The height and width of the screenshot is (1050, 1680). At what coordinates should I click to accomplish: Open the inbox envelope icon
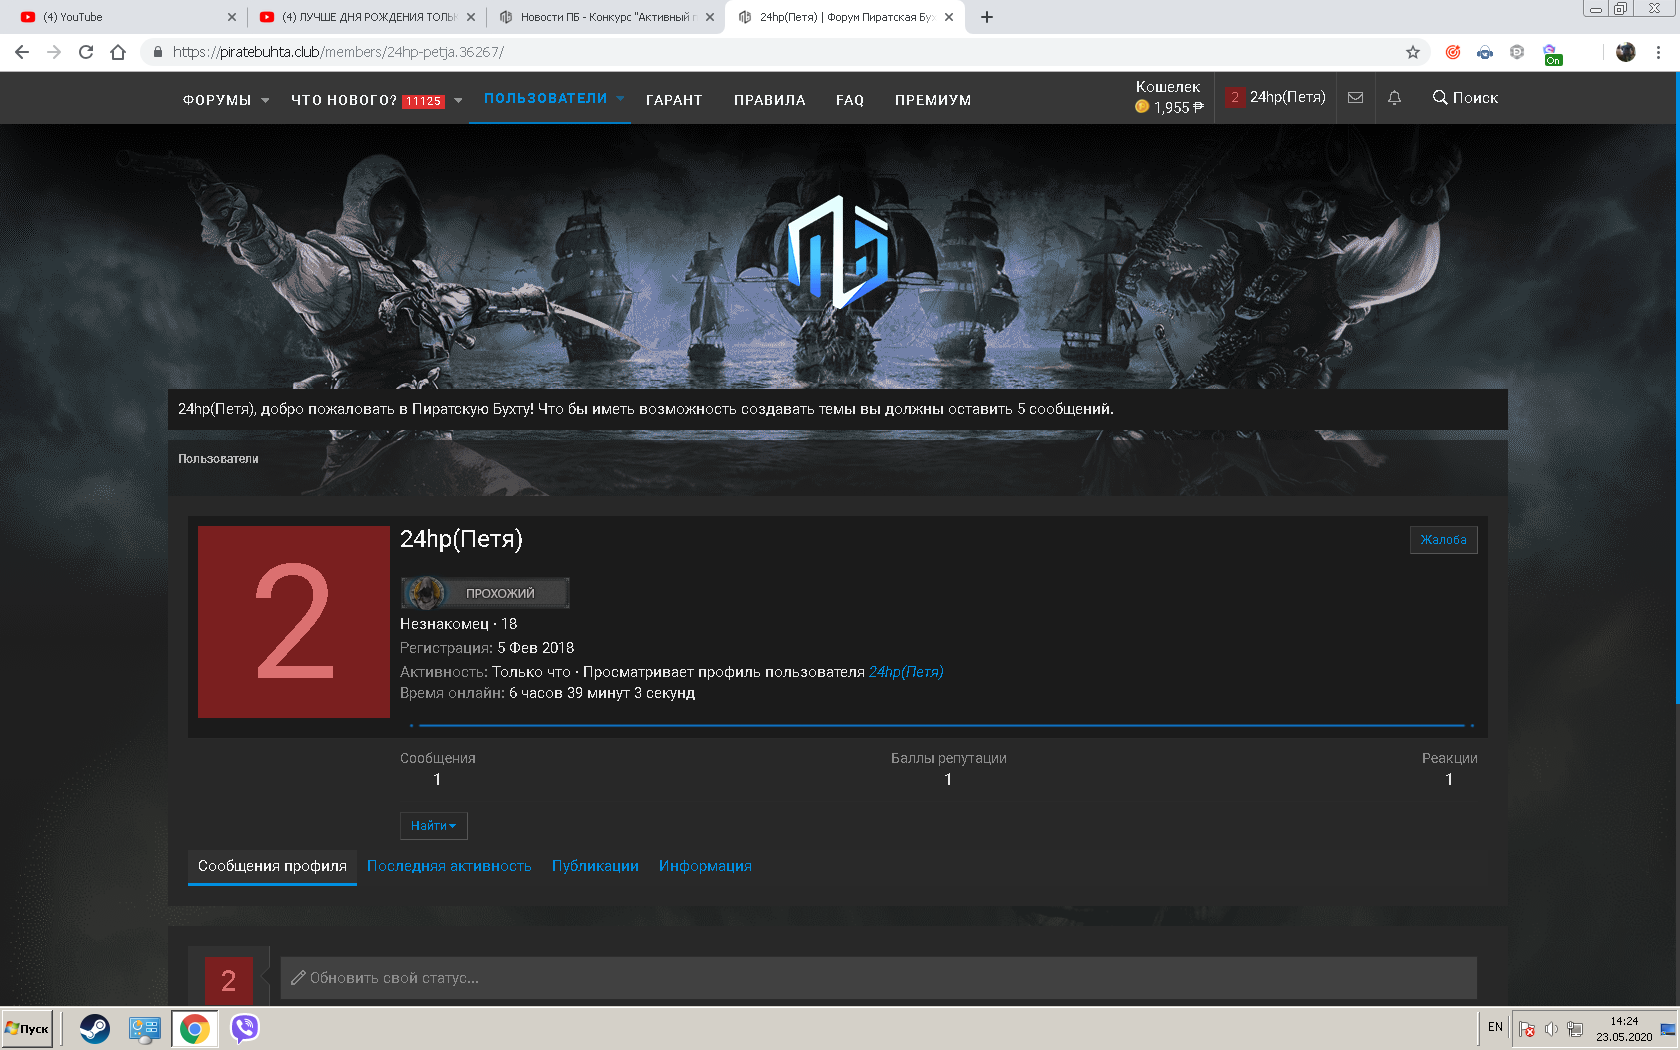point(1355,98)
